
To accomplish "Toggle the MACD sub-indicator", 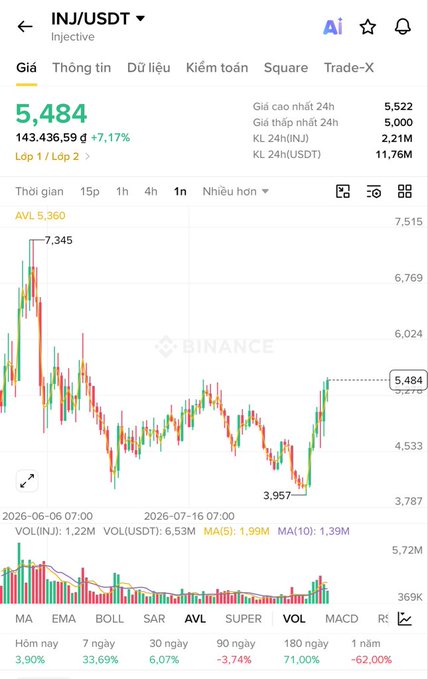I will click(342, 619).
